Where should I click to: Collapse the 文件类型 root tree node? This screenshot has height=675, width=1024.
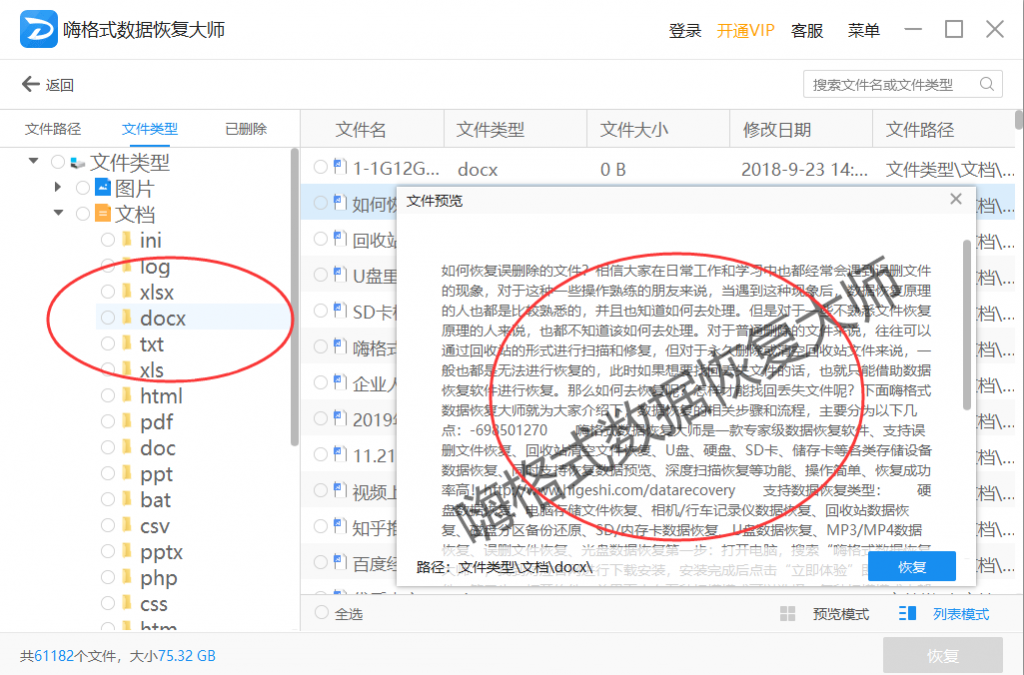tap(33, 161)
